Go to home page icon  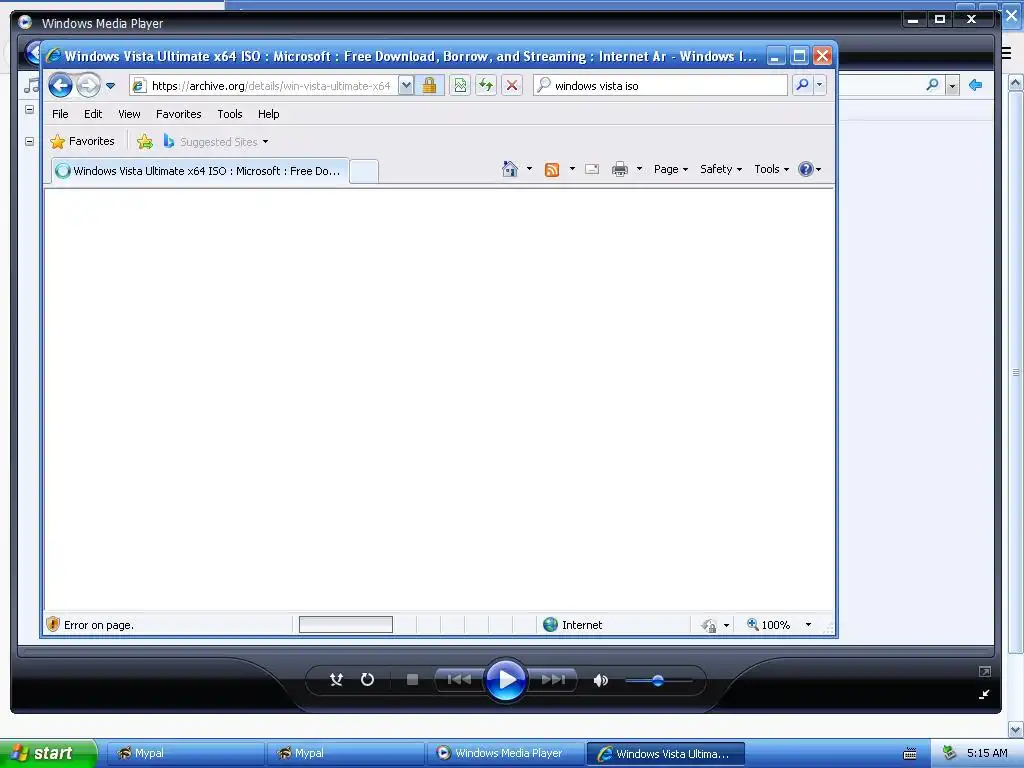510,169
